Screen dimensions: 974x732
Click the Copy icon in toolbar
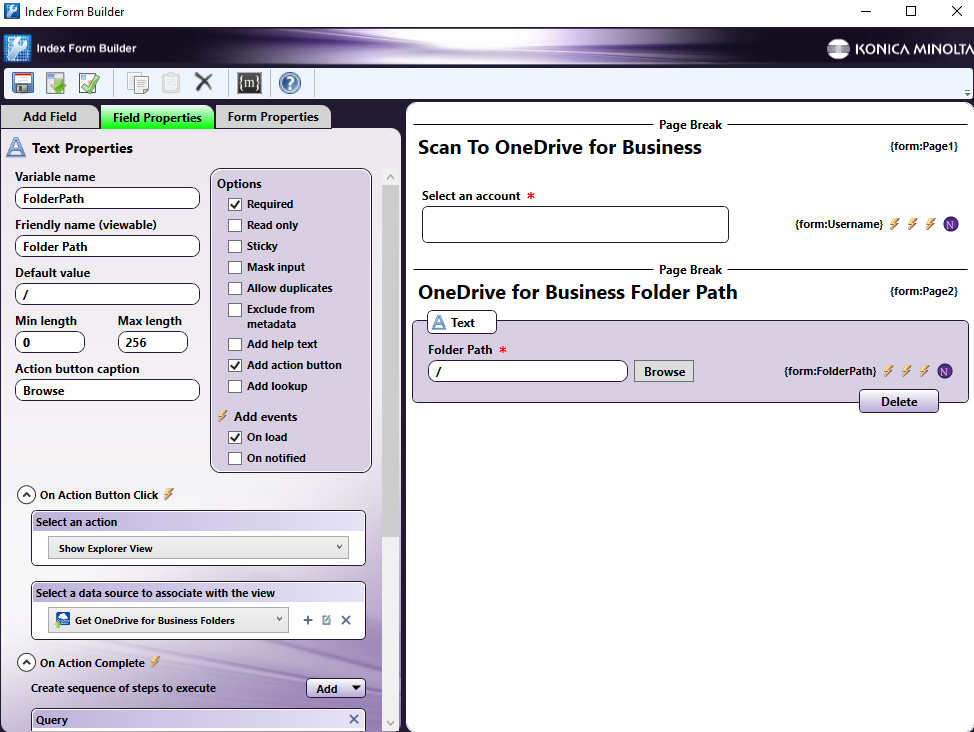(x=137, y=83)
